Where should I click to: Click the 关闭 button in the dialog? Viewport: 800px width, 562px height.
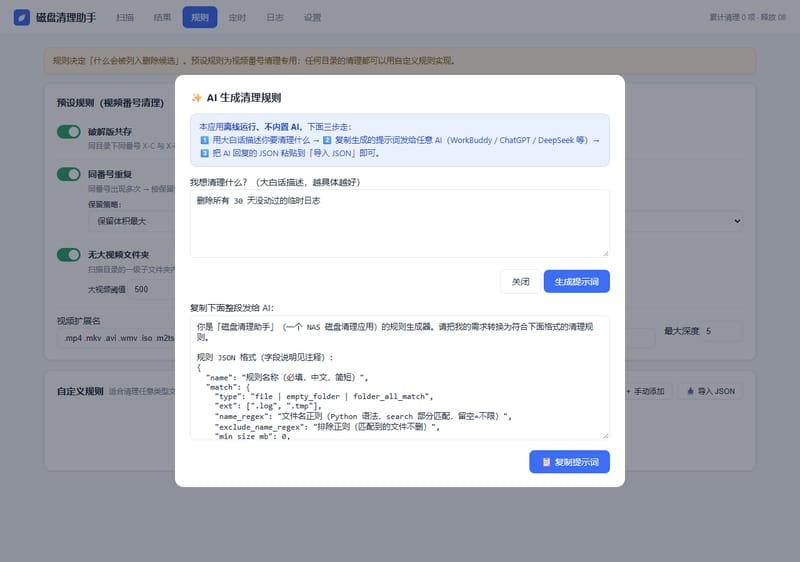pyautogui.click(x=520, y=282)
